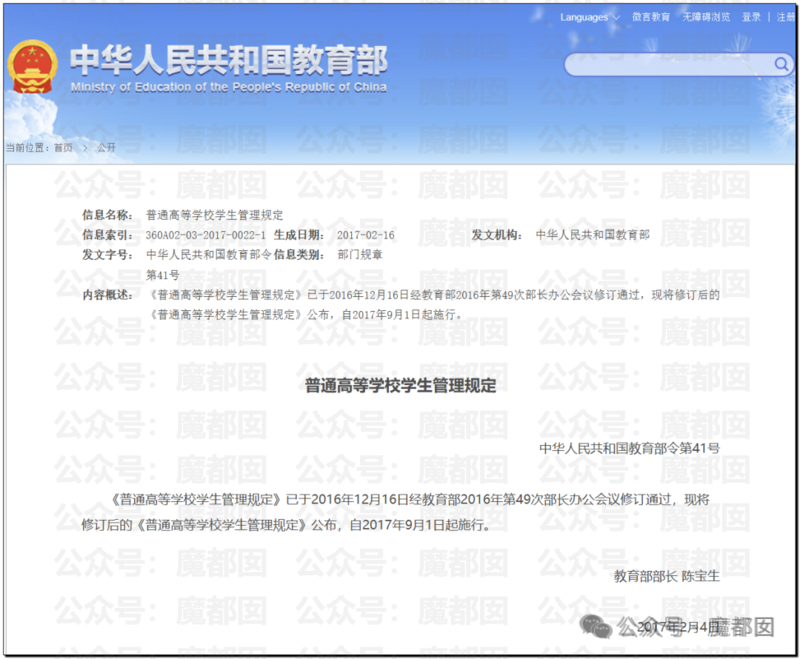Click the national emblem logo
The width and height of the screenshot is (800, 659).
coord(32,67)
